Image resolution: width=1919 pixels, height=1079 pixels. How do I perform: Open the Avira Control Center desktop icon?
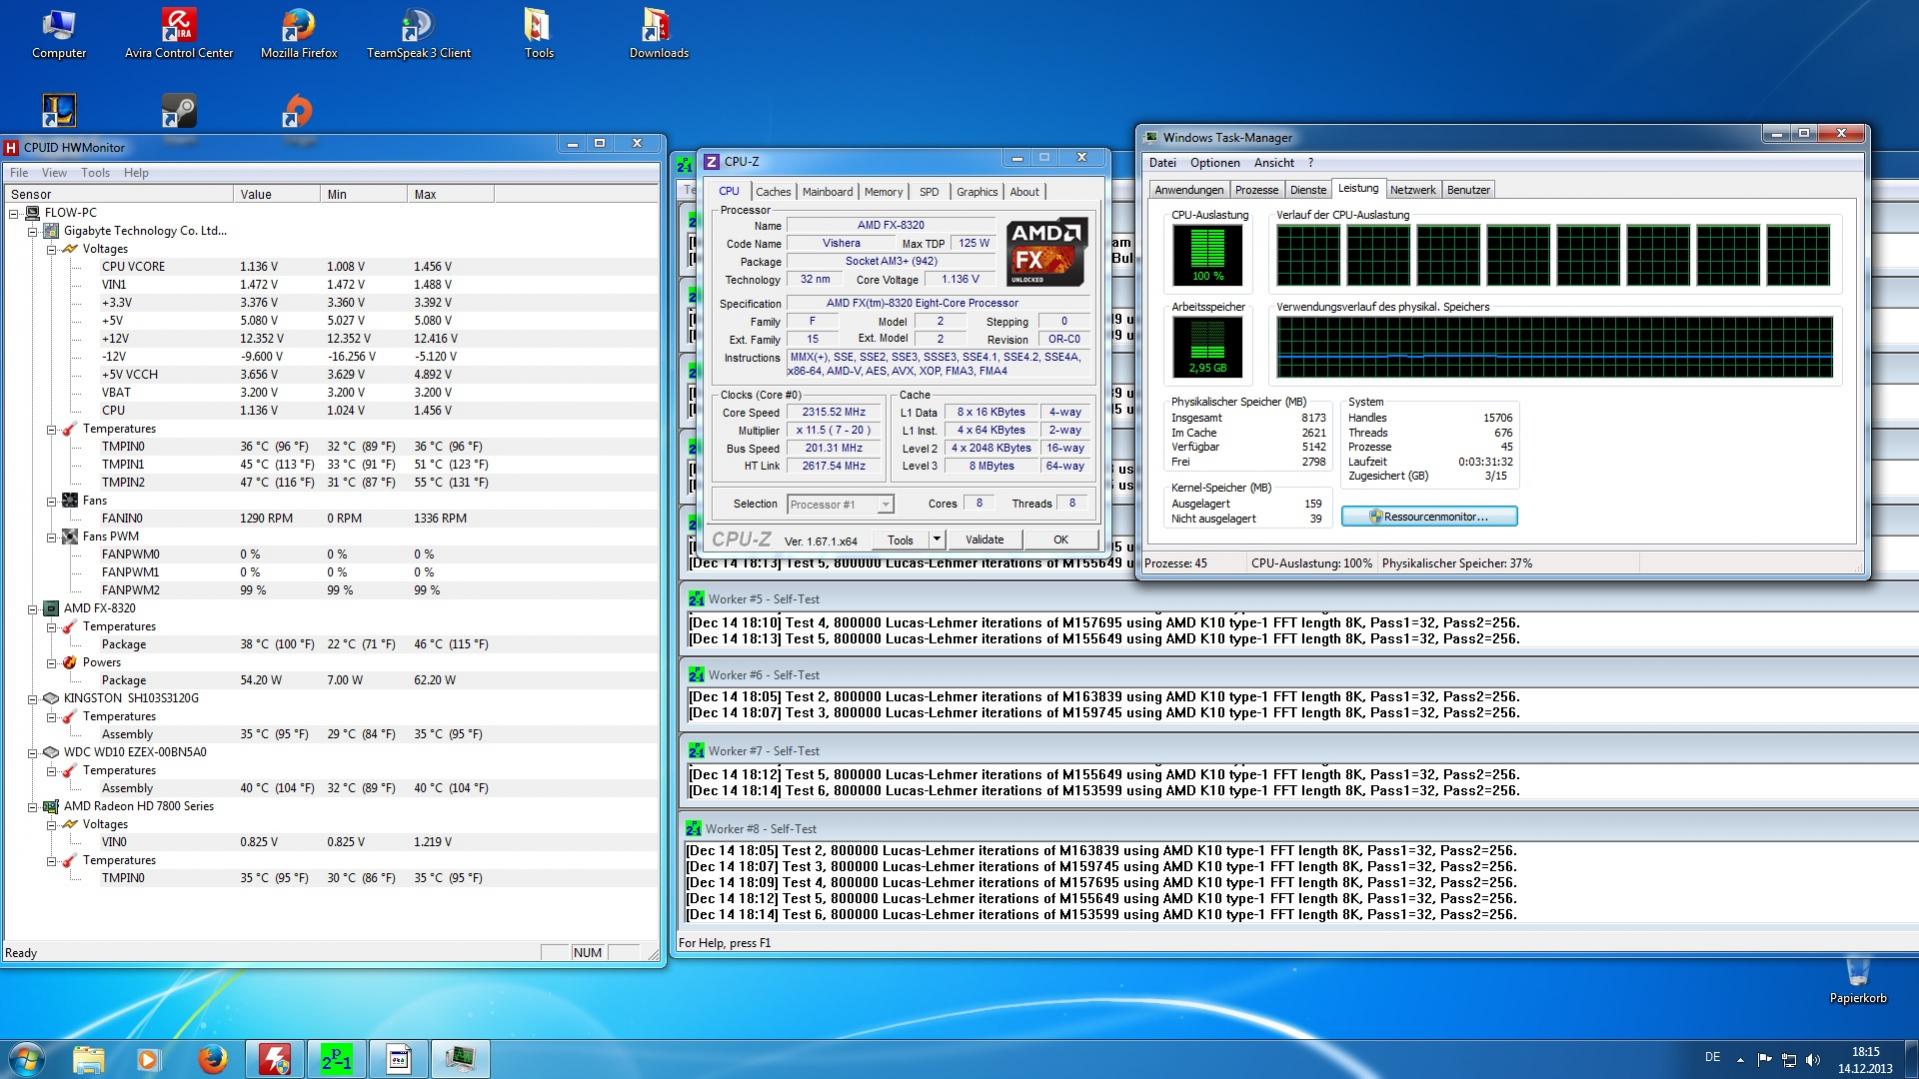(x=178, y=33)
